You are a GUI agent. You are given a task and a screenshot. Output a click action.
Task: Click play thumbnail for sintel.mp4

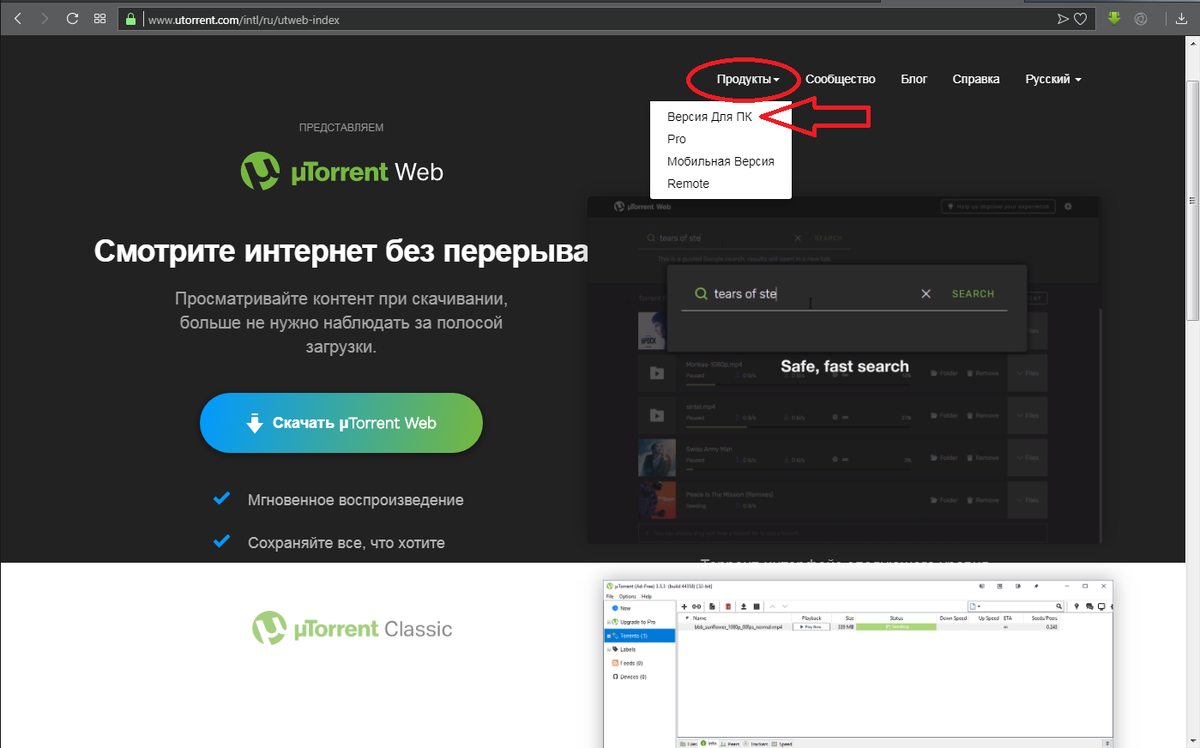(x=657, y=414)
